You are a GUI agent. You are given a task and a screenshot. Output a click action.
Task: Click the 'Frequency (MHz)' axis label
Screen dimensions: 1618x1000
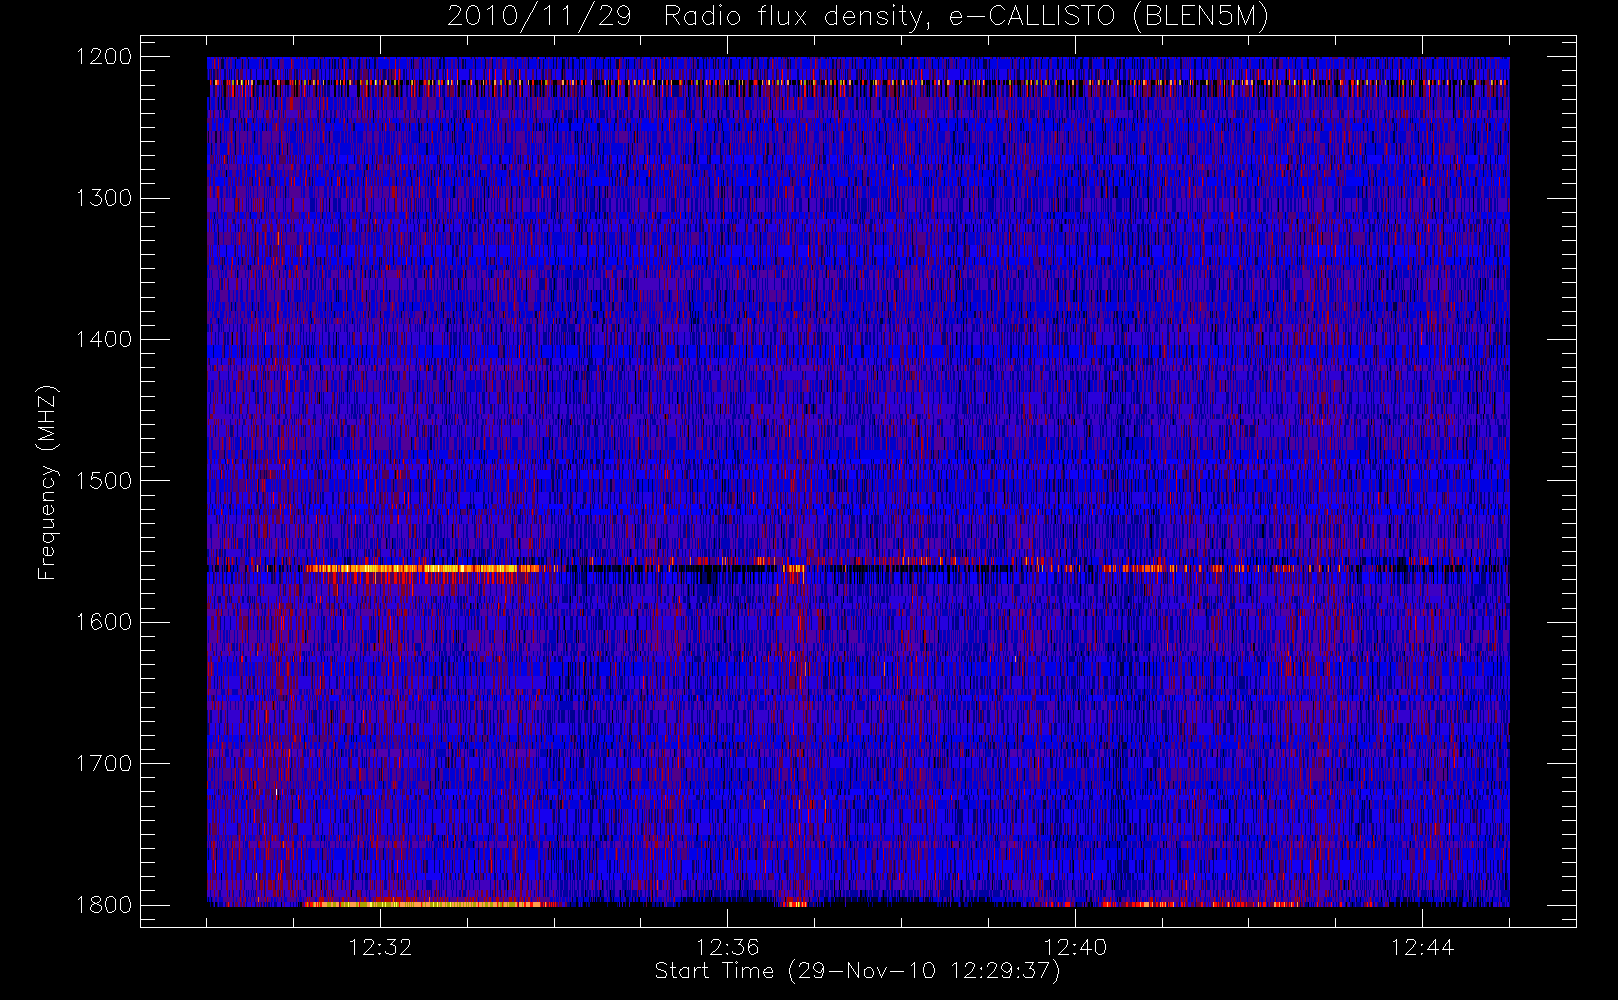46,482
